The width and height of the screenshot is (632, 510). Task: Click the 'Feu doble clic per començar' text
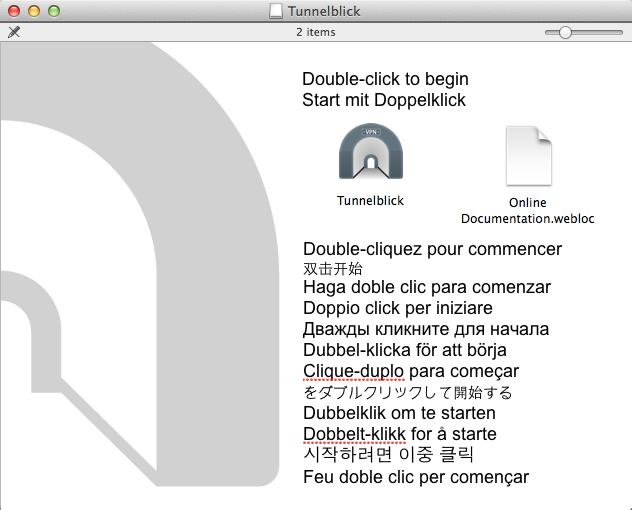(416, 477)
